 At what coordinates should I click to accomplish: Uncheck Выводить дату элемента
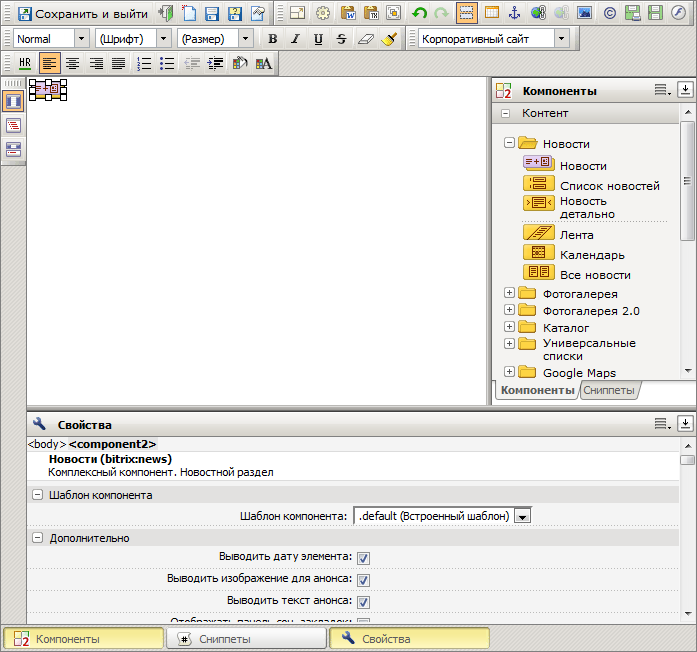coord(363,558)
